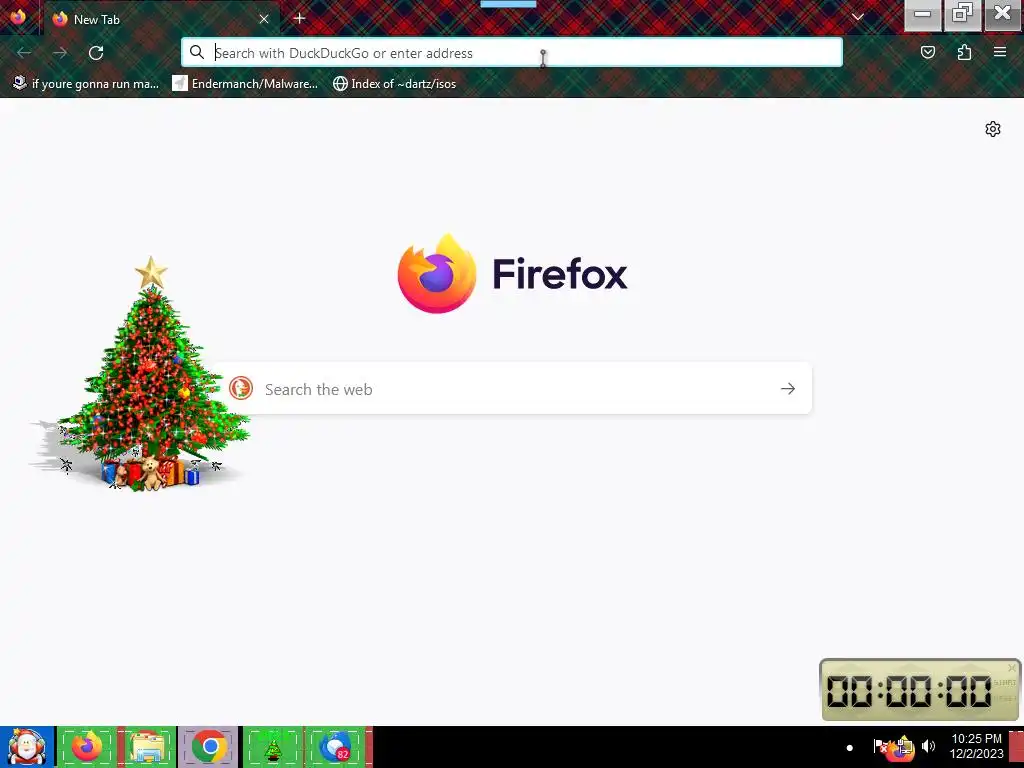Screen dimensions: 1024x768
Task: Open the Thunderbird mail taskbar icon
Action: coord(336,747)
